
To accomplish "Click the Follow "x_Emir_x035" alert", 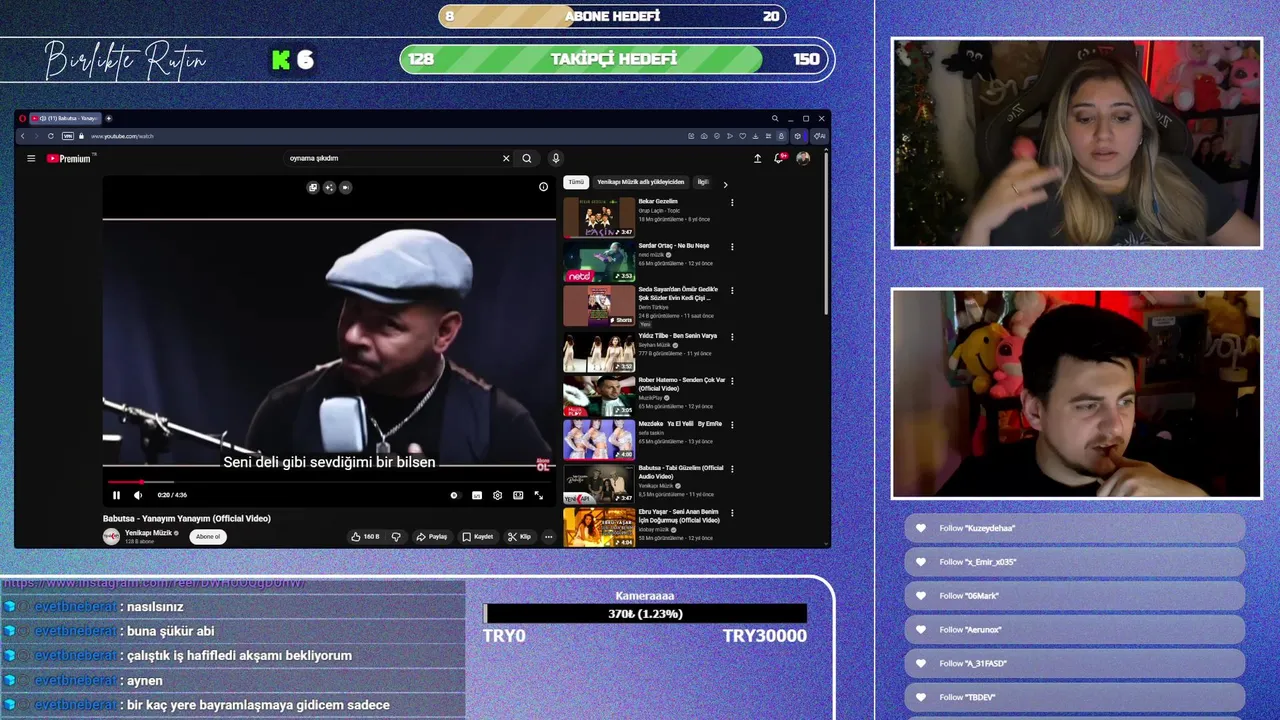I will [x=1075, y=562].
